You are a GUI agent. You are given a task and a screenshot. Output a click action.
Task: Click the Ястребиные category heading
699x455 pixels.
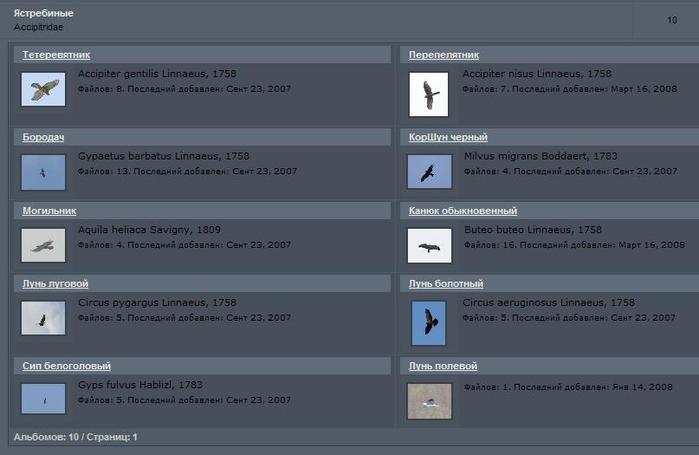pos(43,13)
